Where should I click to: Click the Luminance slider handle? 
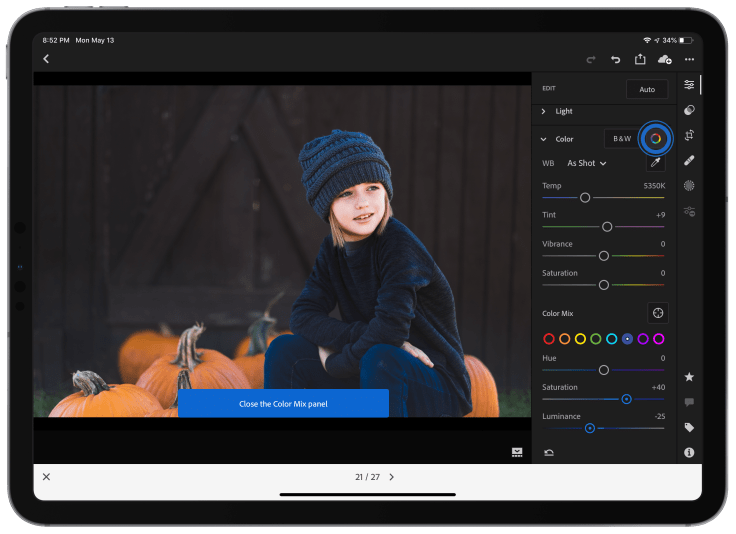coord(590,428)
